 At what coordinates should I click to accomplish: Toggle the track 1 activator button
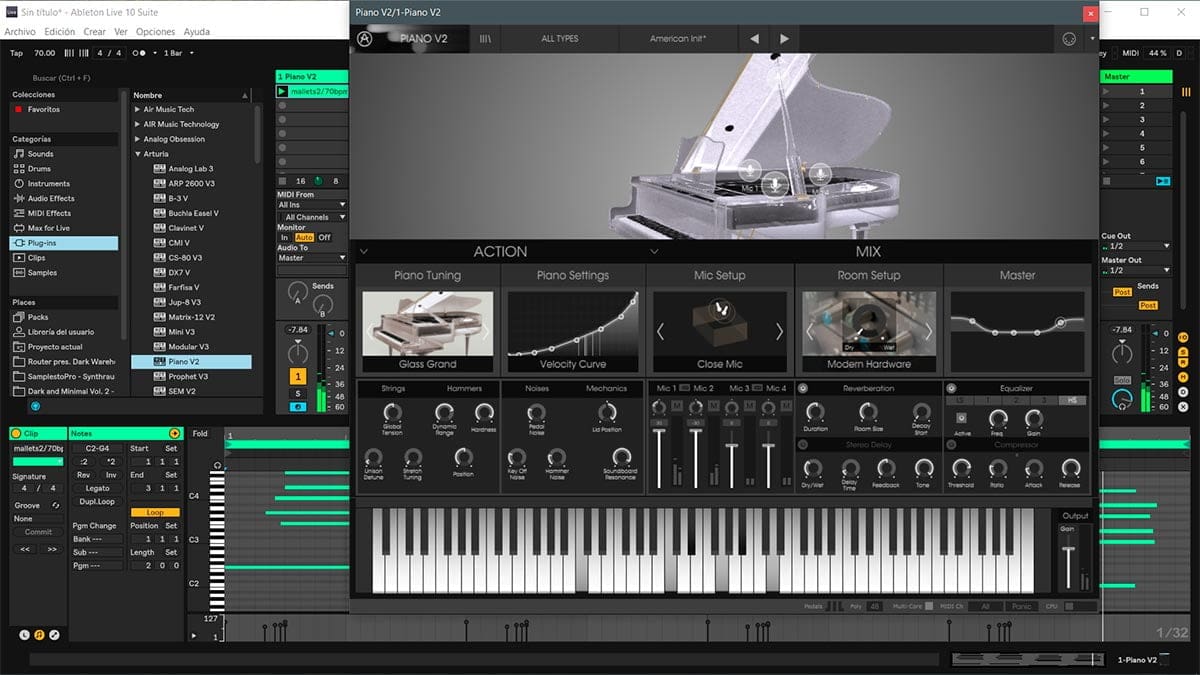(x=298, y=377)
